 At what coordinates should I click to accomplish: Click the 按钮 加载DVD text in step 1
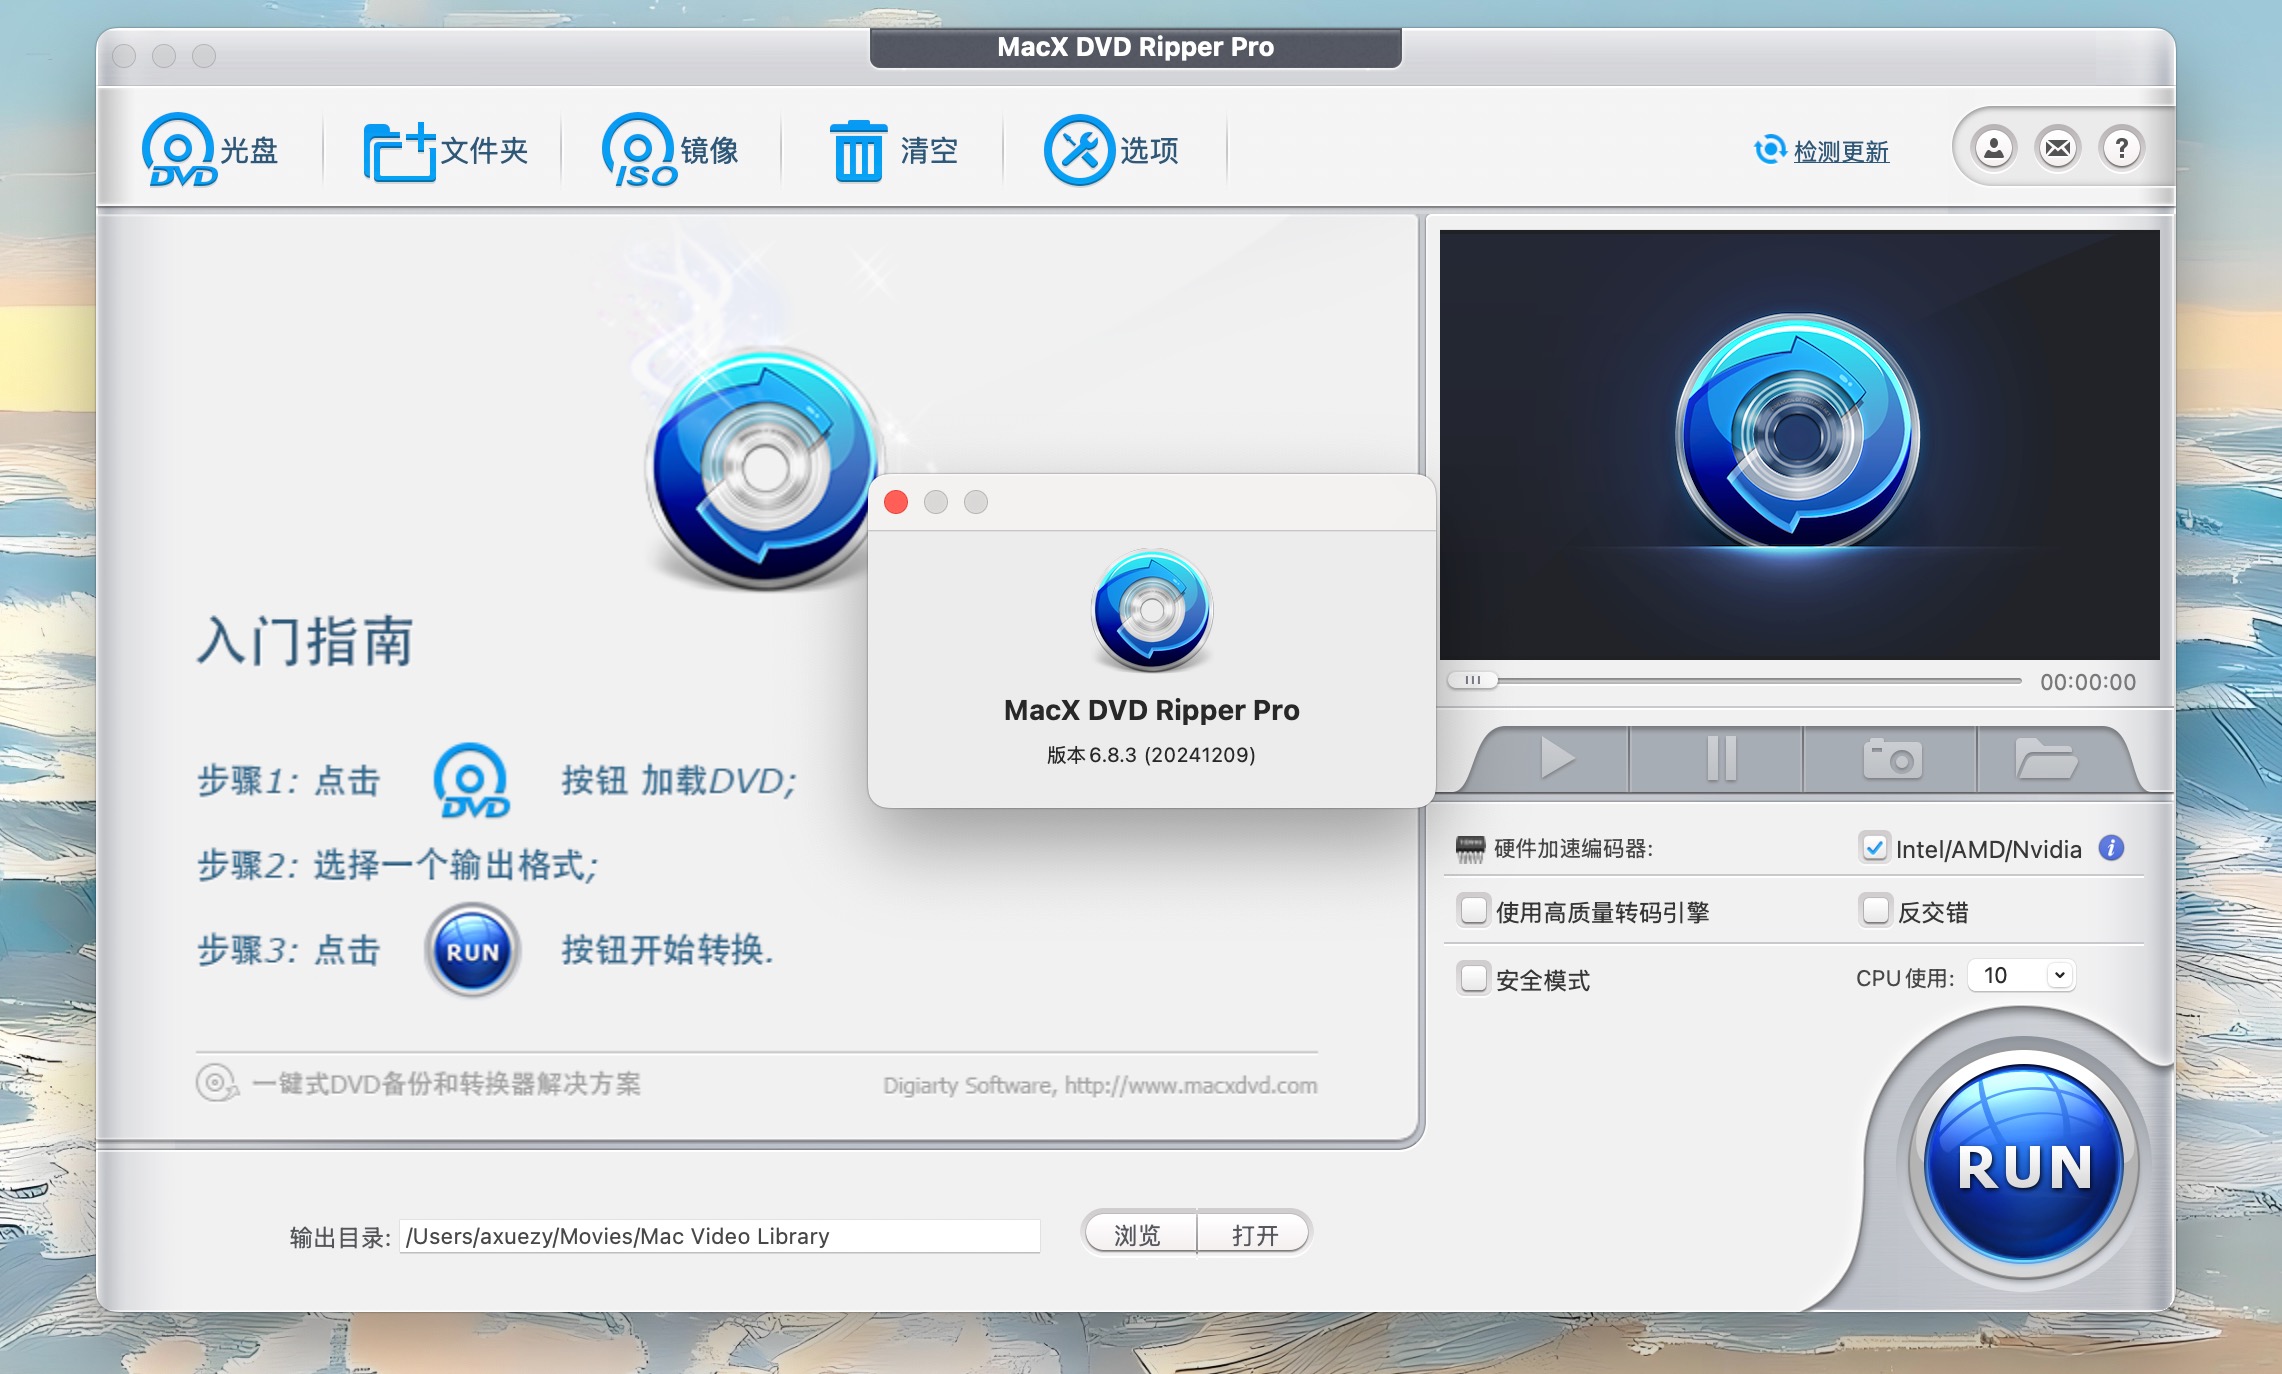pos(679,780)
